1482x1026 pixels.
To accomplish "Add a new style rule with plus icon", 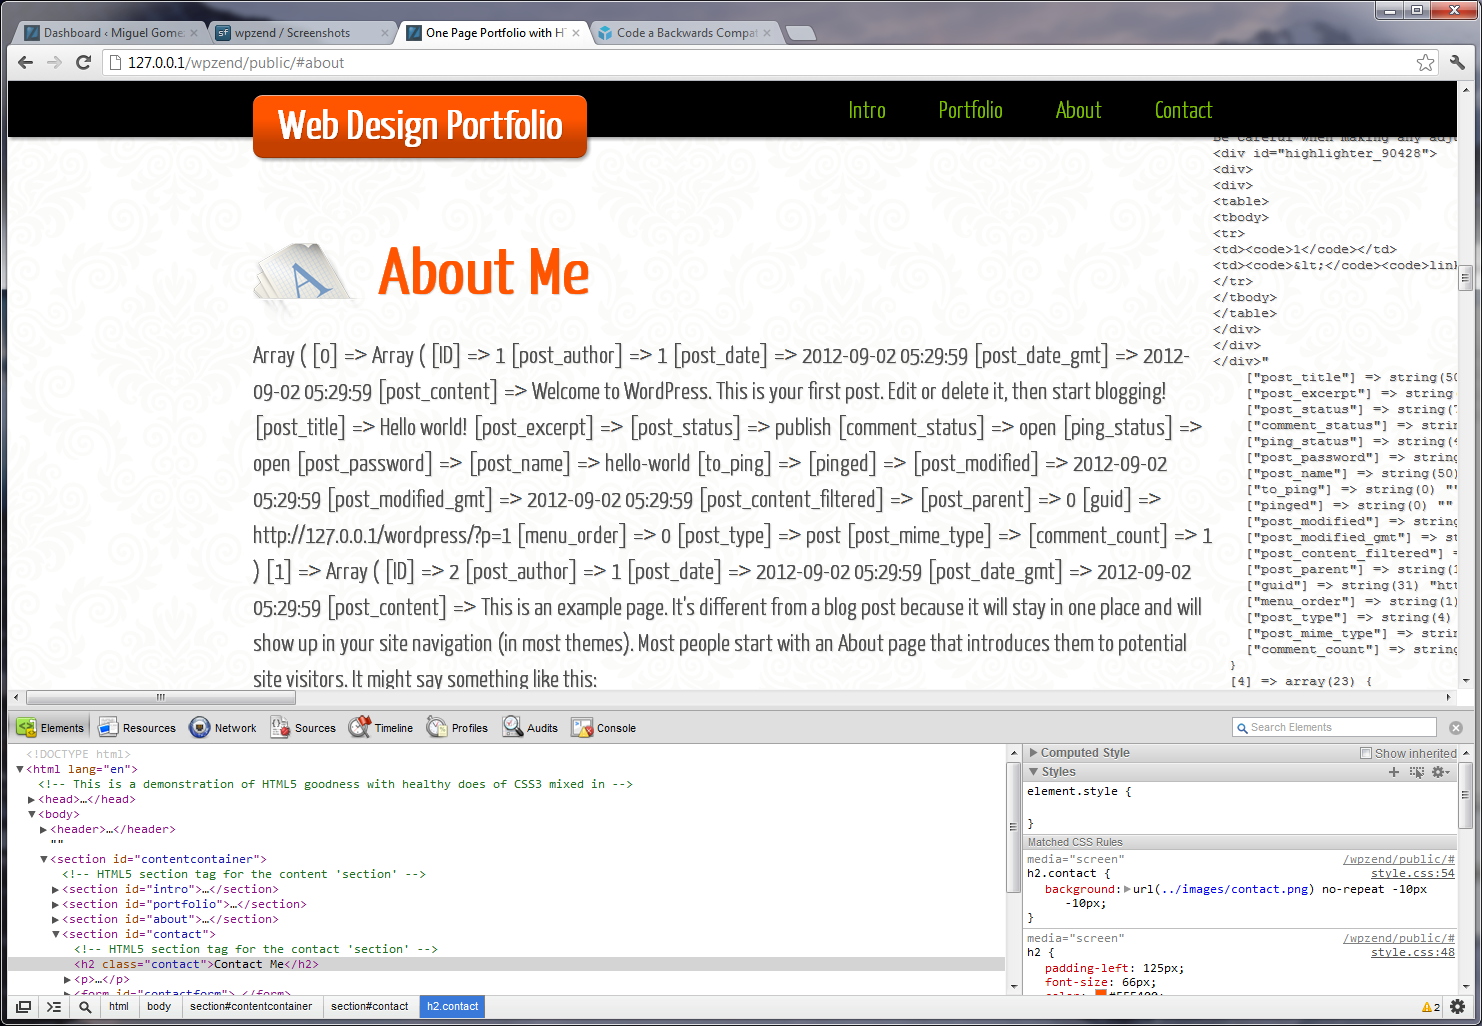I will [1394, 771].
